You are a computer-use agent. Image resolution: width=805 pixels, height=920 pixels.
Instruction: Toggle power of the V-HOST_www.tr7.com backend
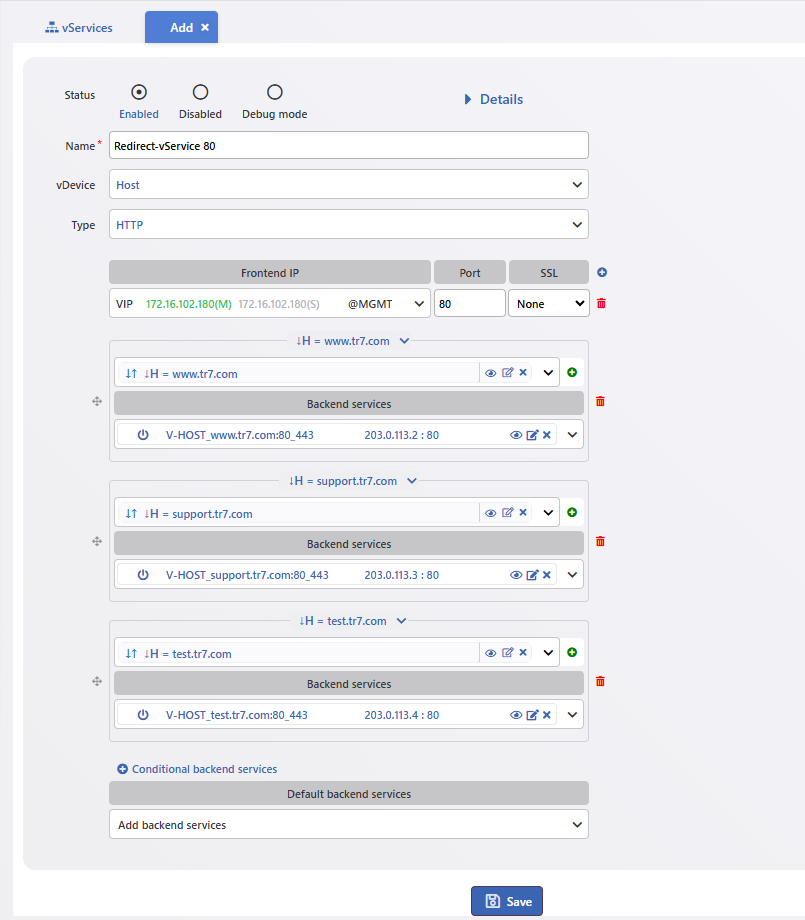(x=143, y=435)
